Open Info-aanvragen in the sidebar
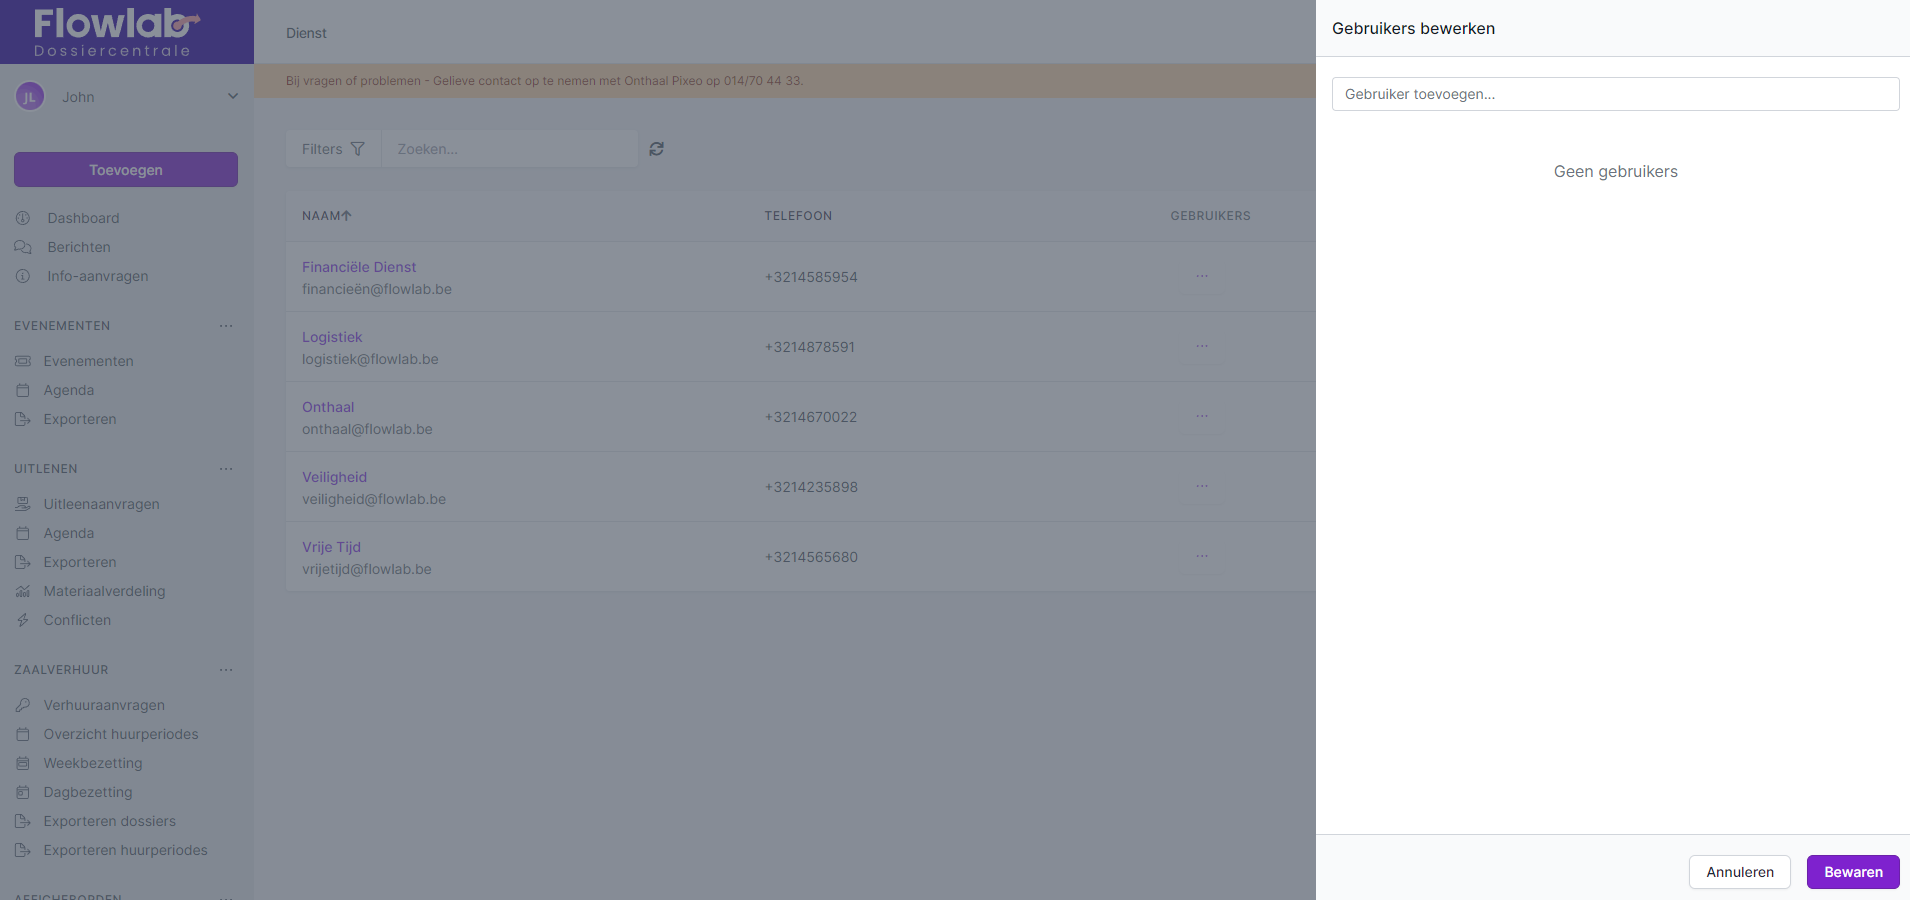The height and width of the screenshot is (900, 1910). [97, 276]
